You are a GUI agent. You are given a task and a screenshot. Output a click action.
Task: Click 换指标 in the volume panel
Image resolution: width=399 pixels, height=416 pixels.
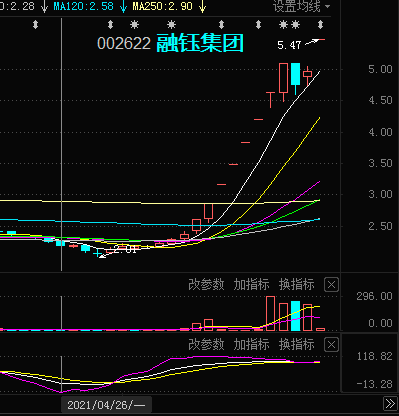(x=297, y=285)
